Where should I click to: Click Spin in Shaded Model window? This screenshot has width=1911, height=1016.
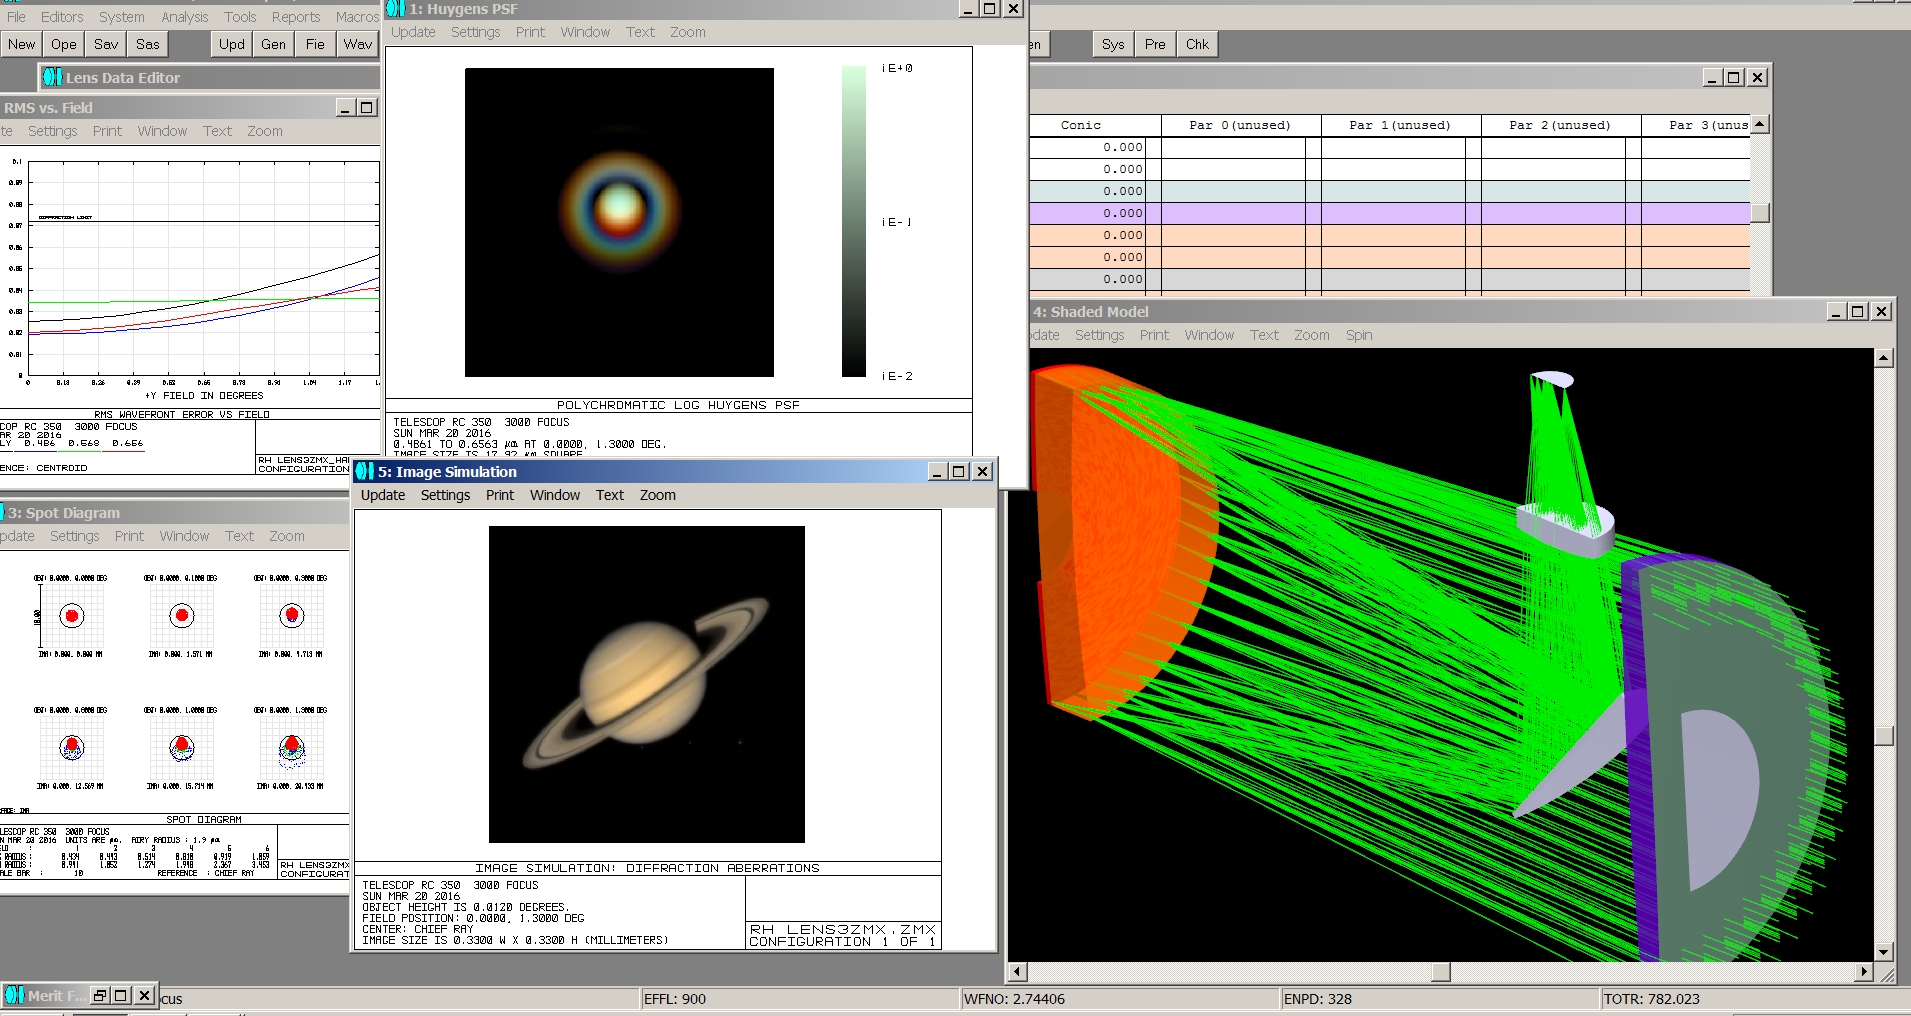(1359, 335)
